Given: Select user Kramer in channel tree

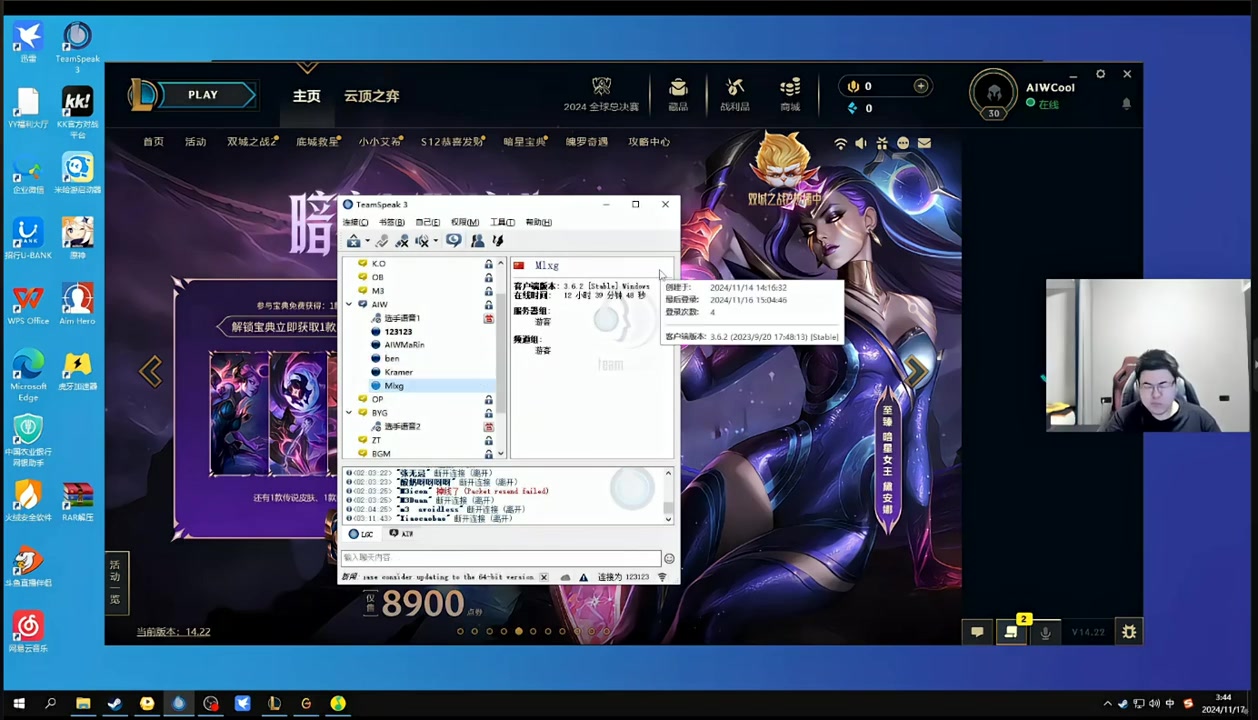Looking at the screenshot, I should pyautogui.click(x=398, y=372).
